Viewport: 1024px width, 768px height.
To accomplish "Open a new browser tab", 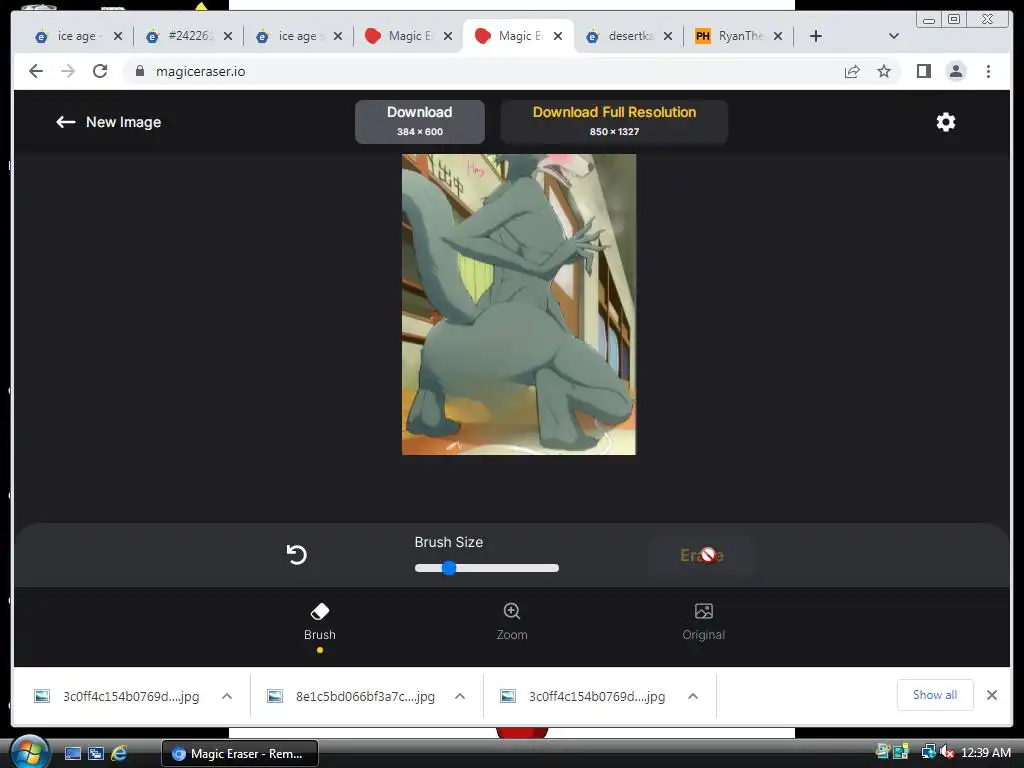I will point(816,36).
